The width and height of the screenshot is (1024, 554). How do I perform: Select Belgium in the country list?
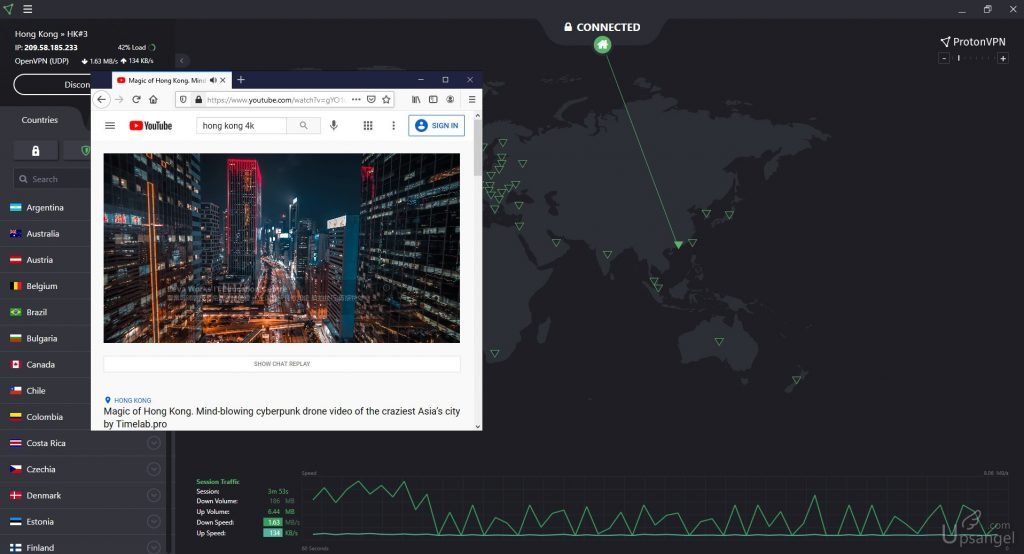pyautogui.click(x=46, y=286)
